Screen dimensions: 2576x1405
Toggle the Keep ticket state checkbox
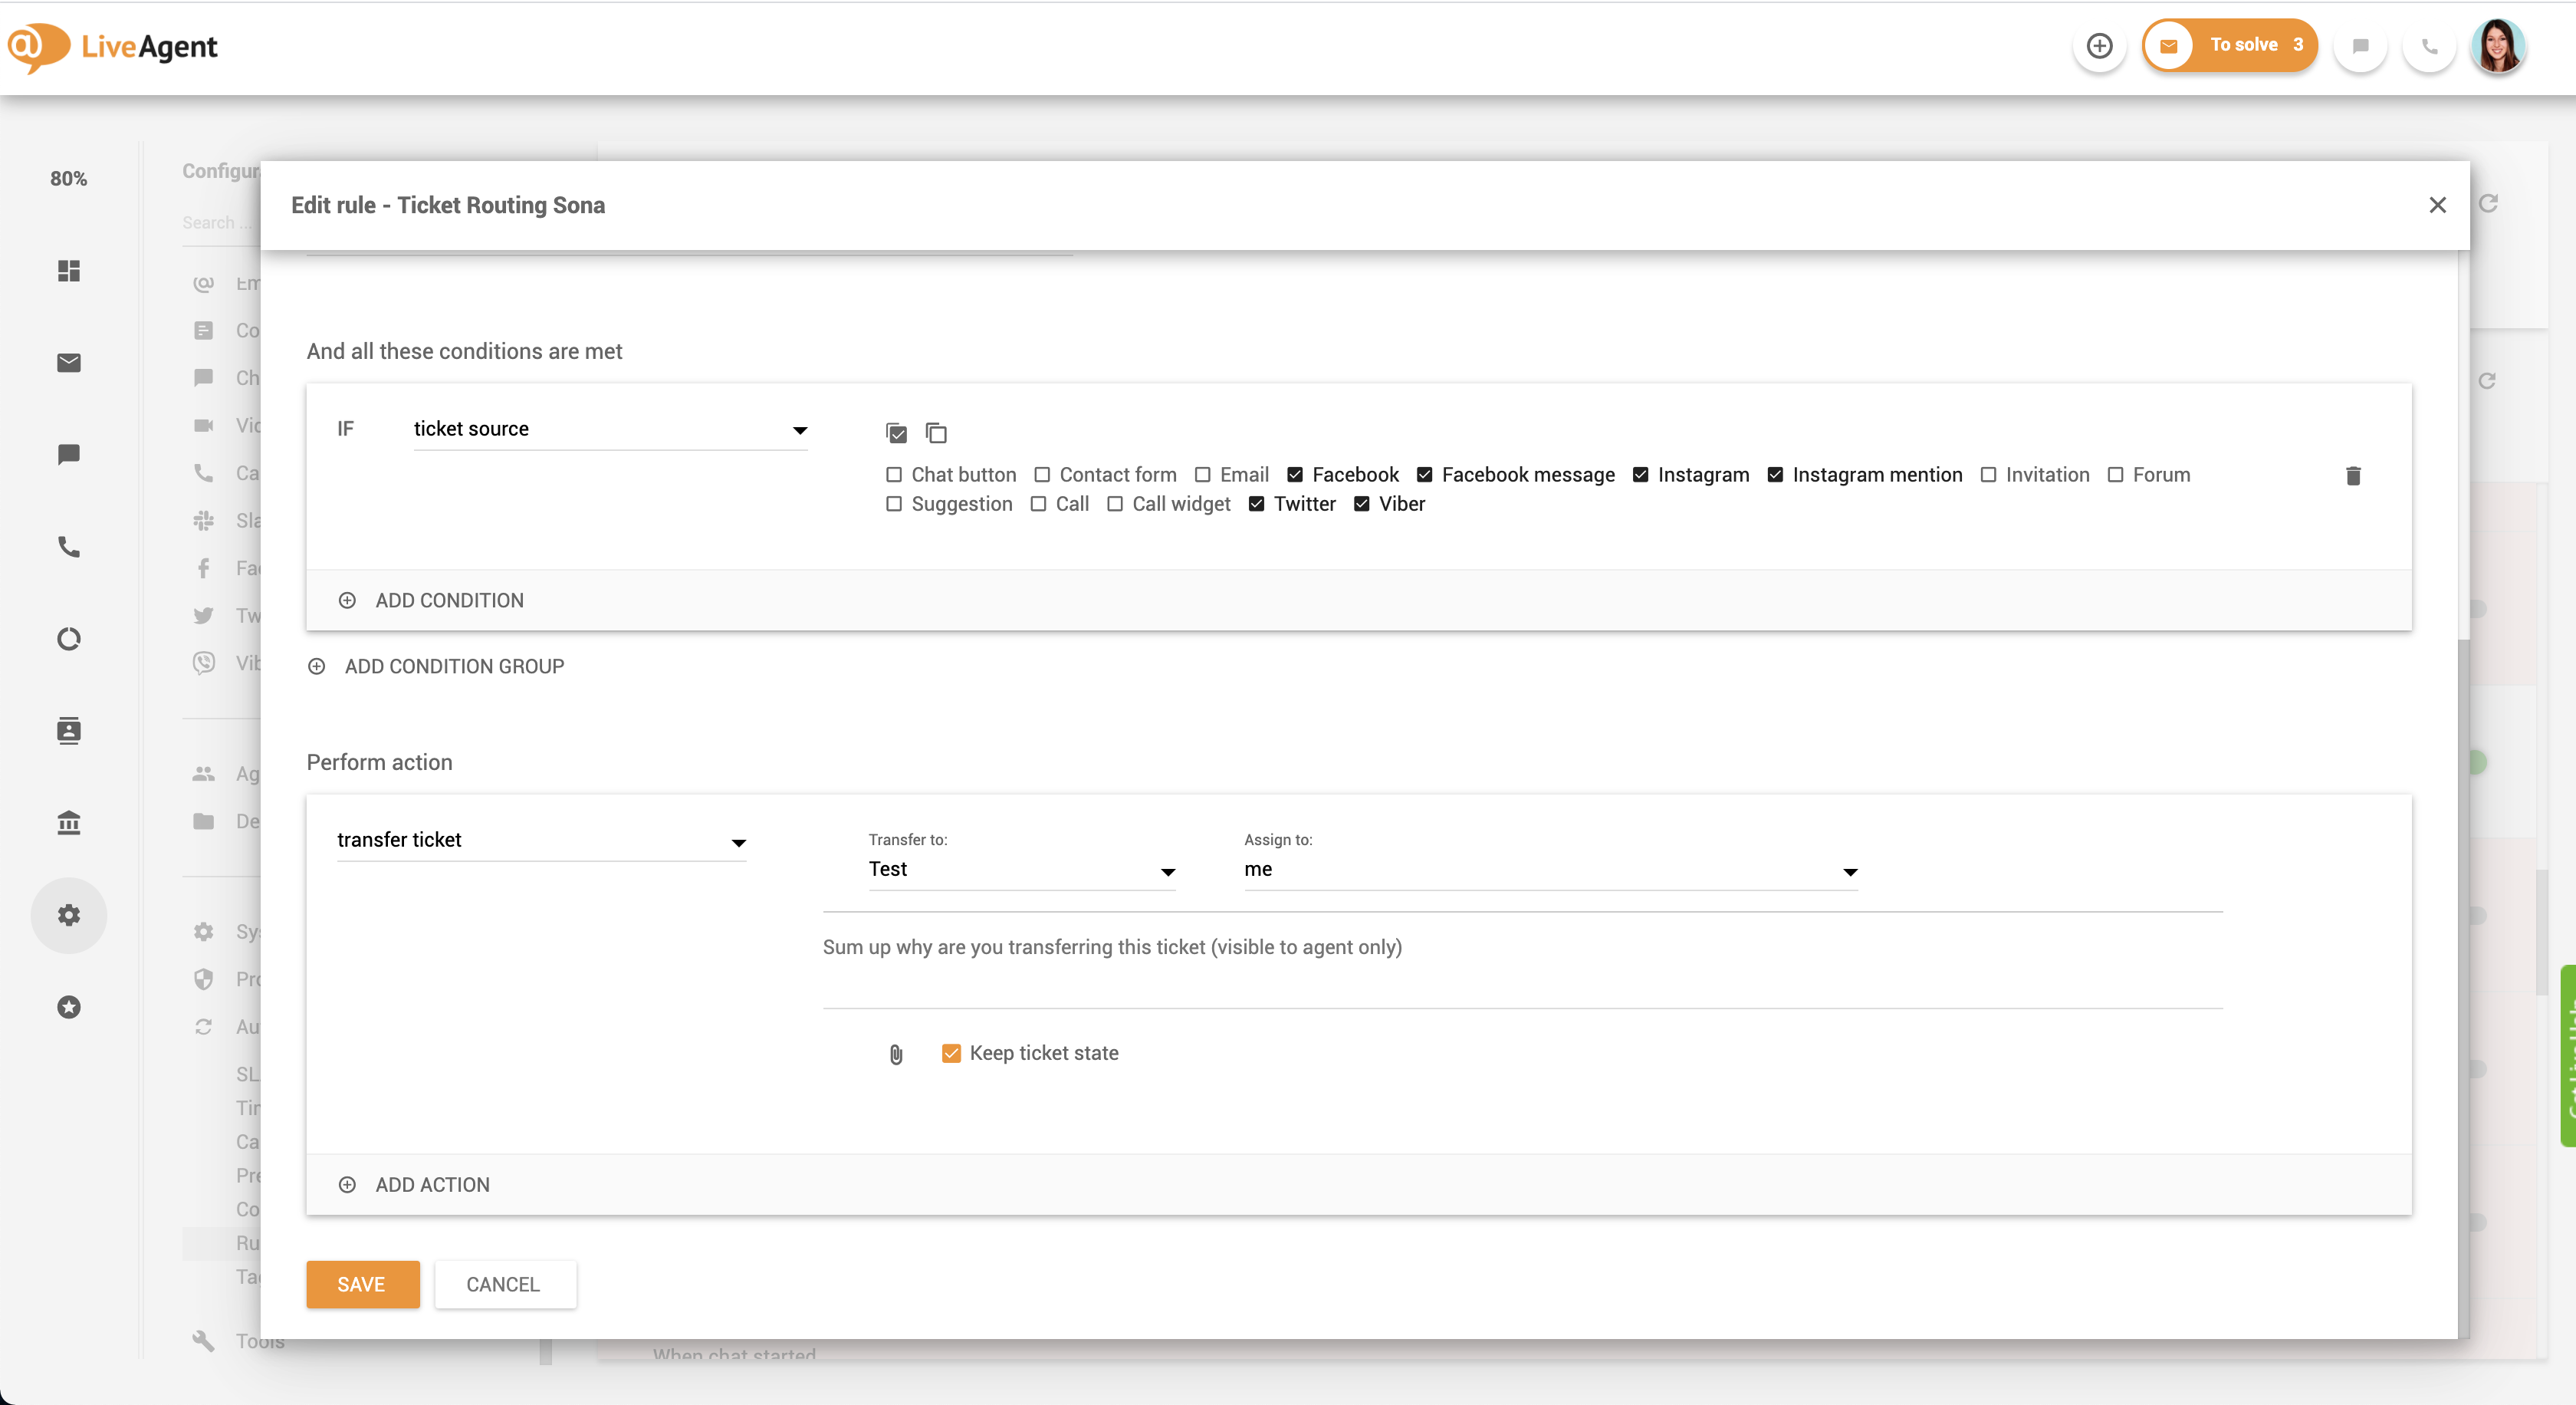point(951,1053)
